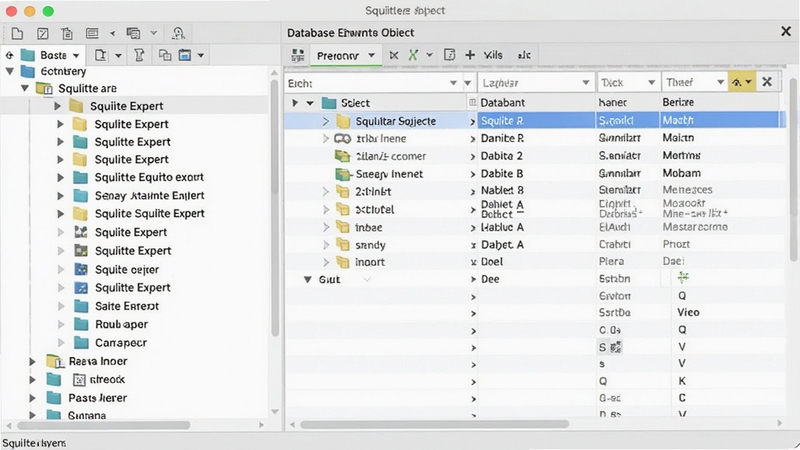Click the green X icon in database toolbar
This screenshot has width=800, height=450.
point(413,55)
